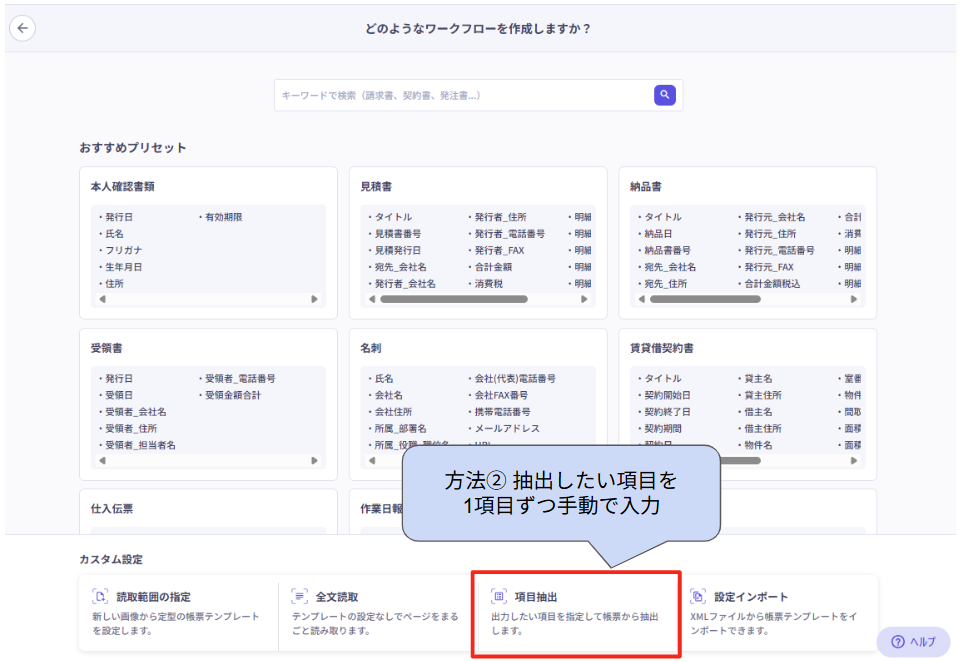Select the 本人確認書類 preset card
Viewport: 968px width, 662px height.
pyautogui.click(x=208, y=187)
